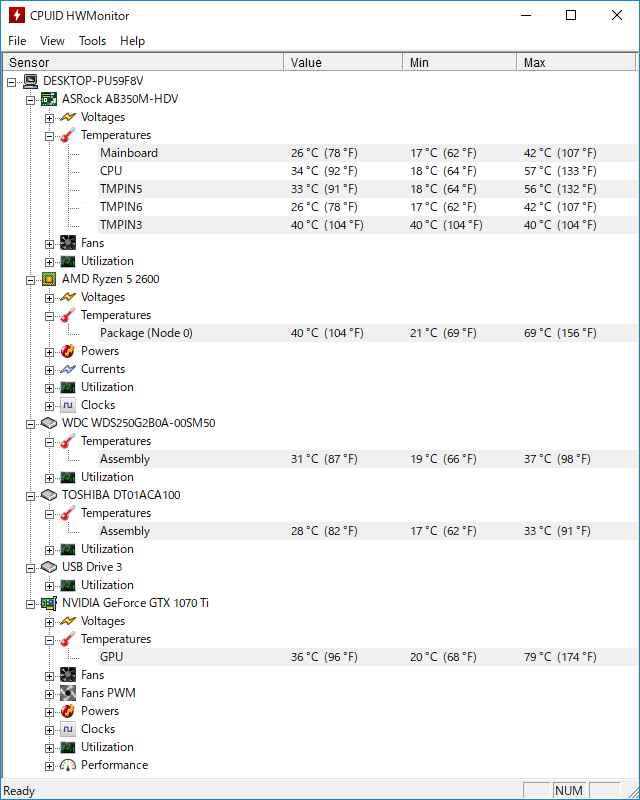The image size is (640, 800).
Task: Click the Currents wave icon under AMD Ryzen
Action: (x=68, y=369)
